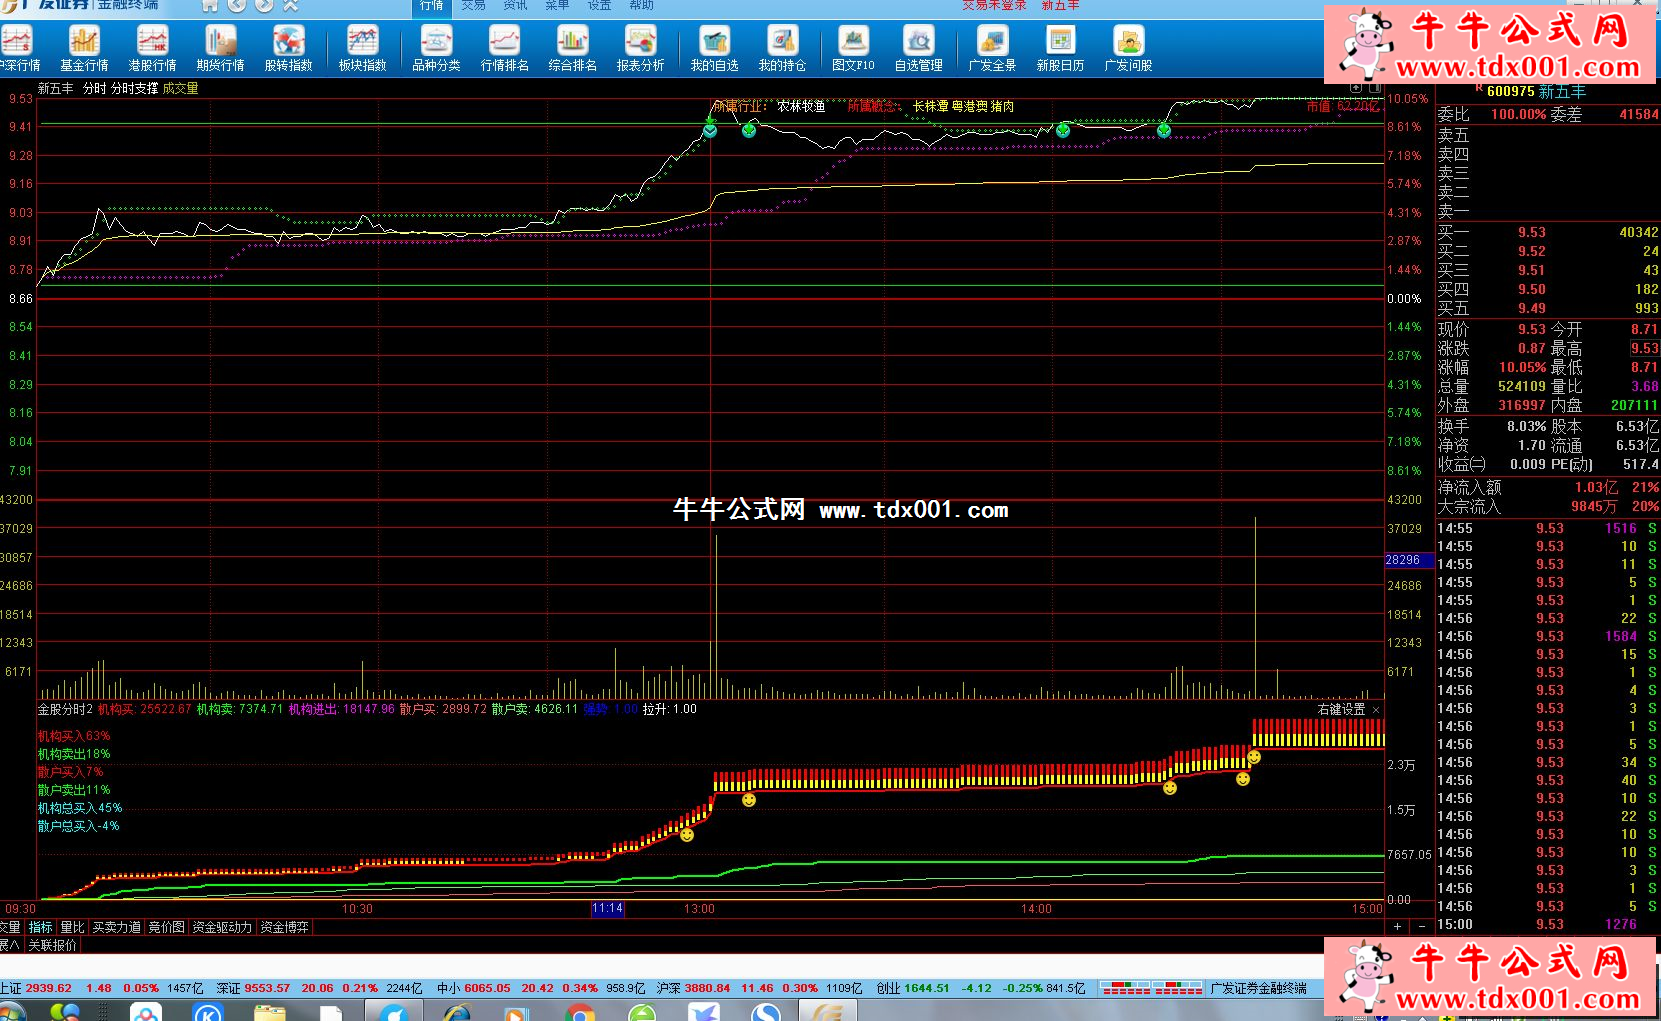Open 行情排名 toolbar icon

point(504,49)
